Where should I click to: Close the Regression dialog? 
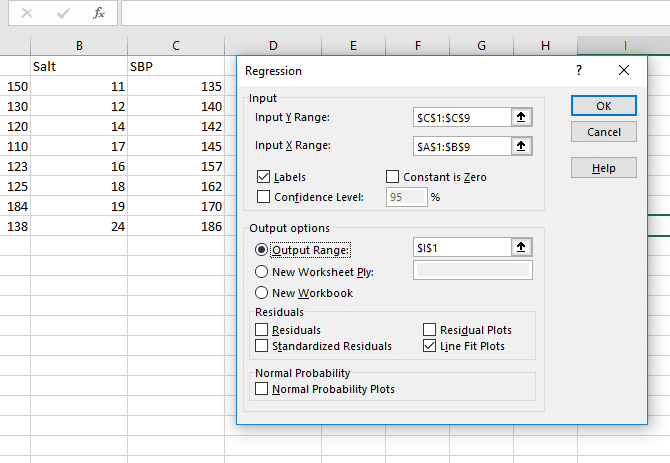(624, 70)
